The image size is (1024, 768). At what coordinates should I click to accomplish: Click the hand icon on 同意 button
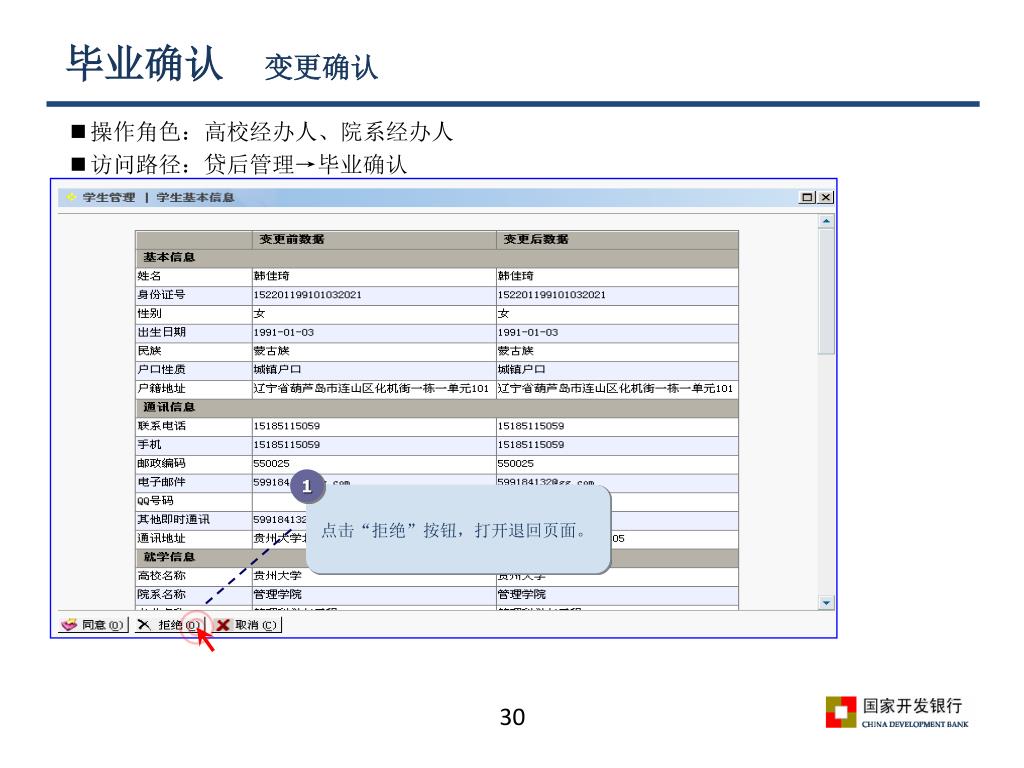(x=69, y=625)
